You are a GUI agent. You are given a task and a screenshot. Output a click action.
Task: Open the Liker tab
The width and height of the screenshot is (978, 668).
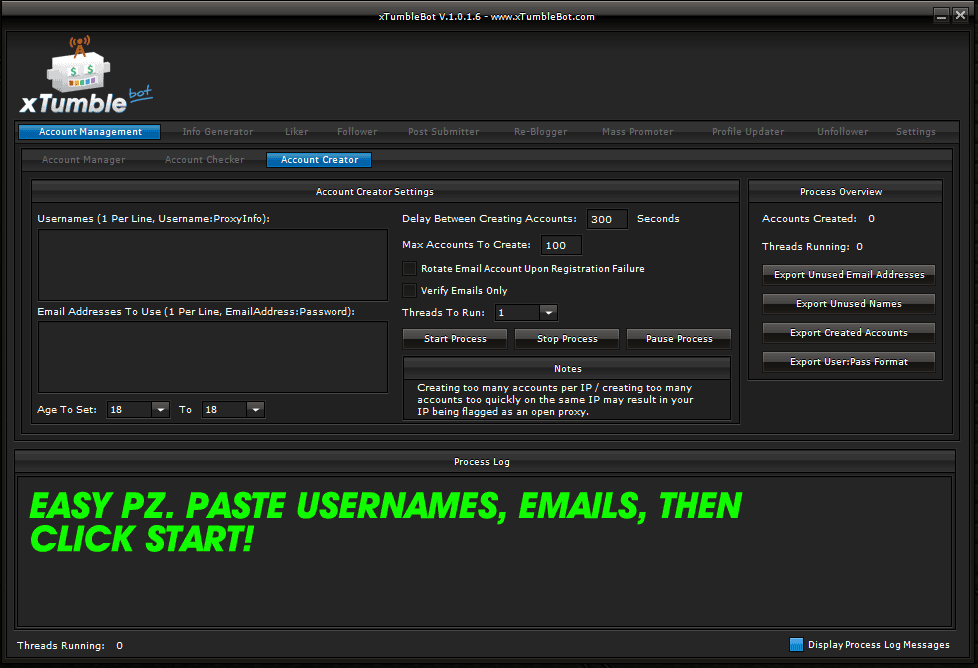tap(296, 132)
